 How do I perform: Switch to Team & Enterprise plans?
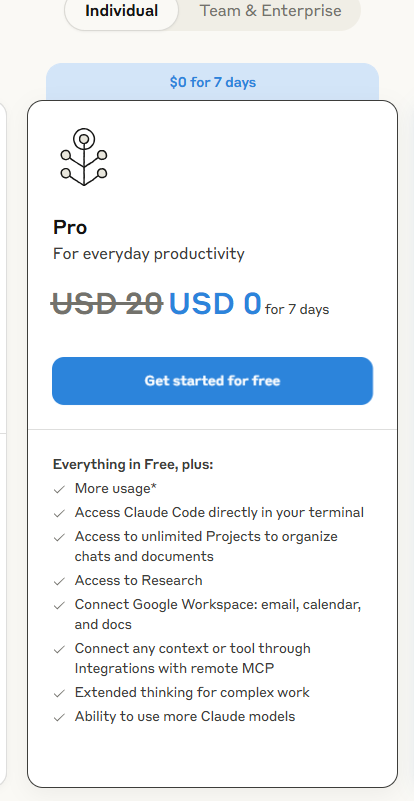pyautogui.click(x=270, y=11)
